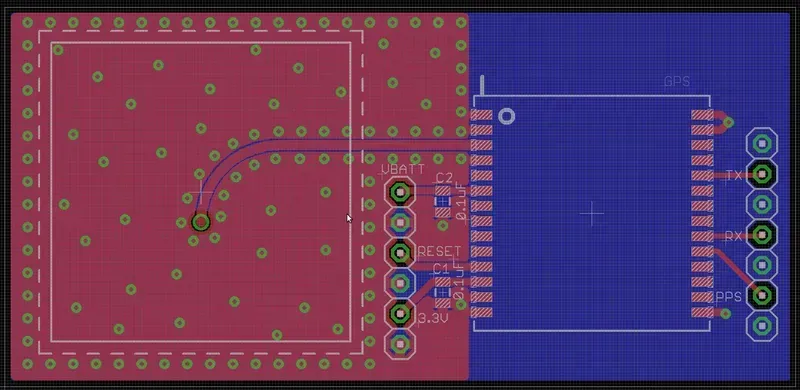Image resolution: width=800 pixels, height=390 pixels.
Task: Select the C1 capacitor designator text
Action: click(x=441, y=269)
